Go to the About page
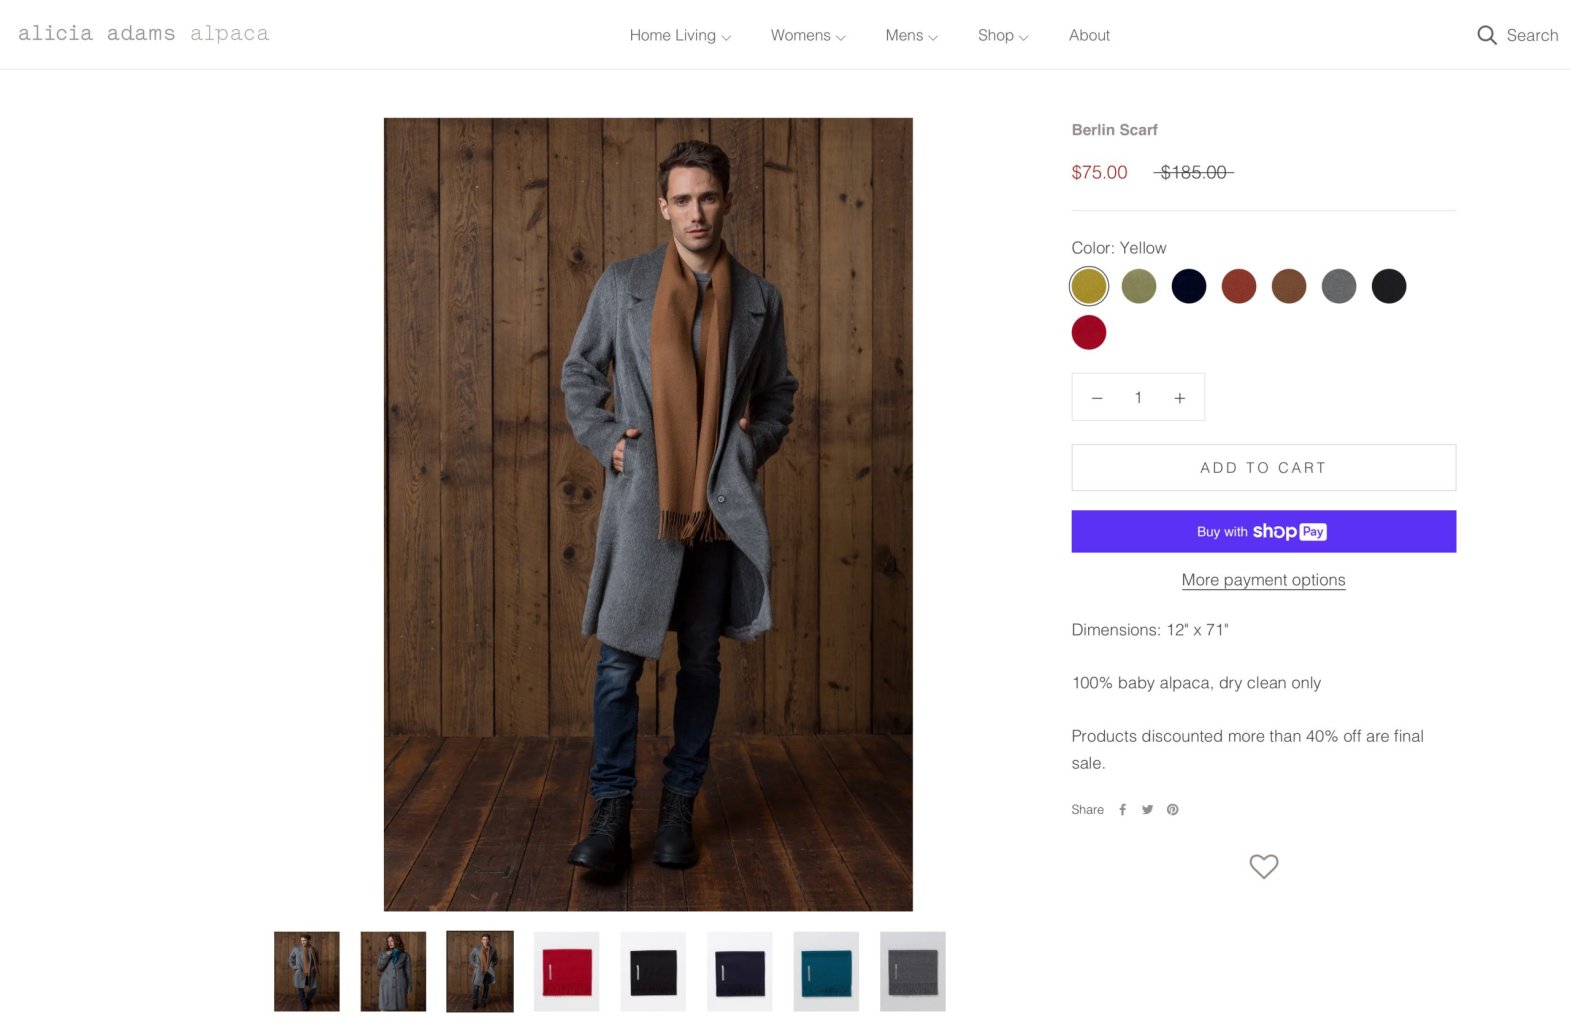 pos(1089,35)
